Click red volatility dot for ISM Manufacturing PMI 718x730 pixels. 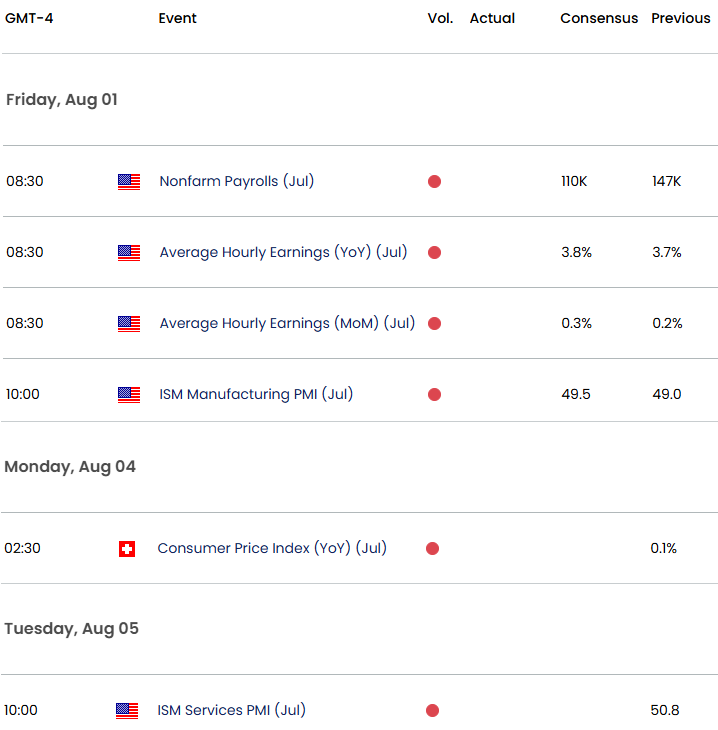(x=434, y=395)
